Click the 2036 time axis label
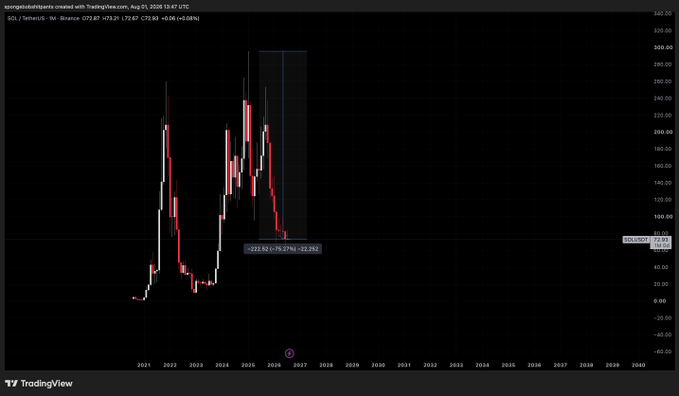This screenshot has width=679, height=396. [534, 365]
